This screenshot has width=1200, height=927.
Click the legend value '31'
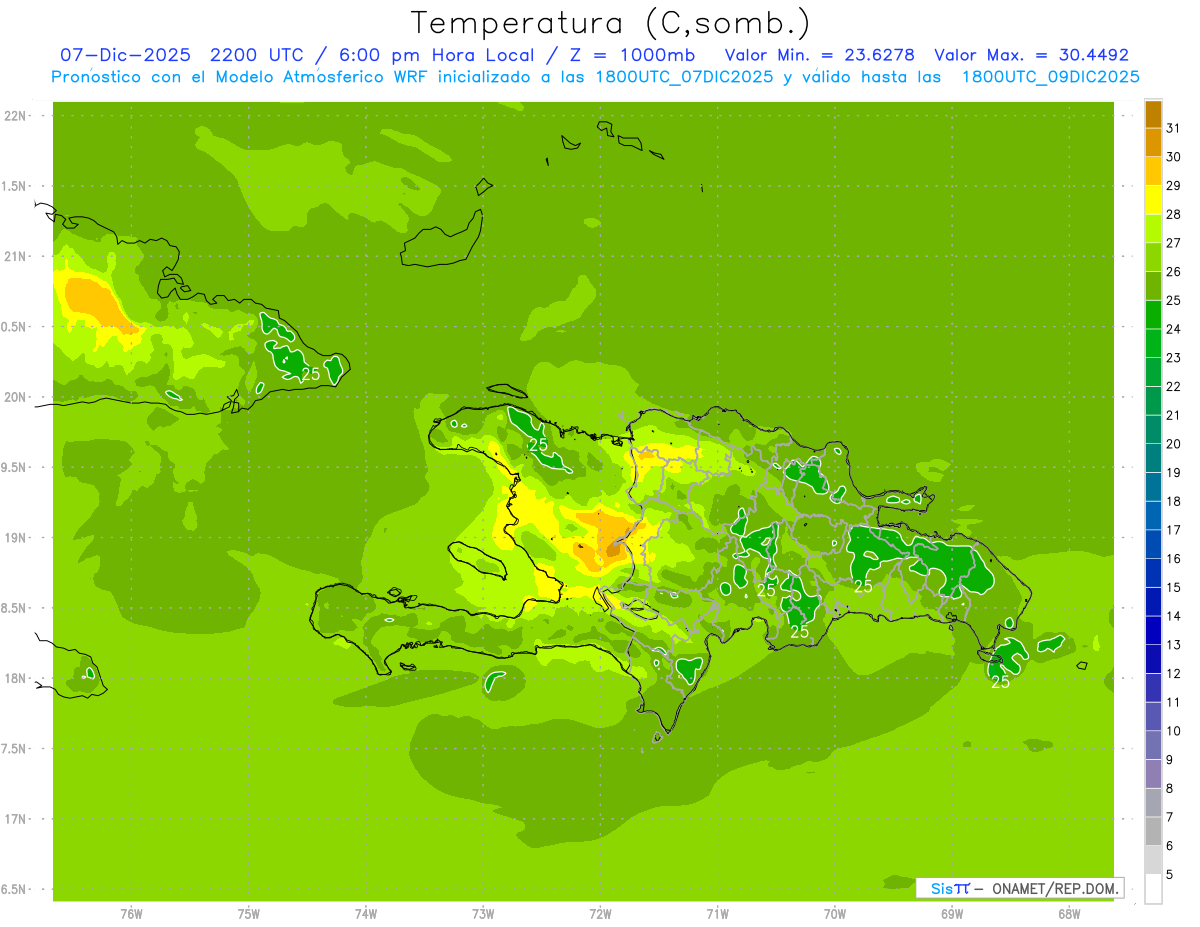pyautogui.click(x=1173, y=128)
